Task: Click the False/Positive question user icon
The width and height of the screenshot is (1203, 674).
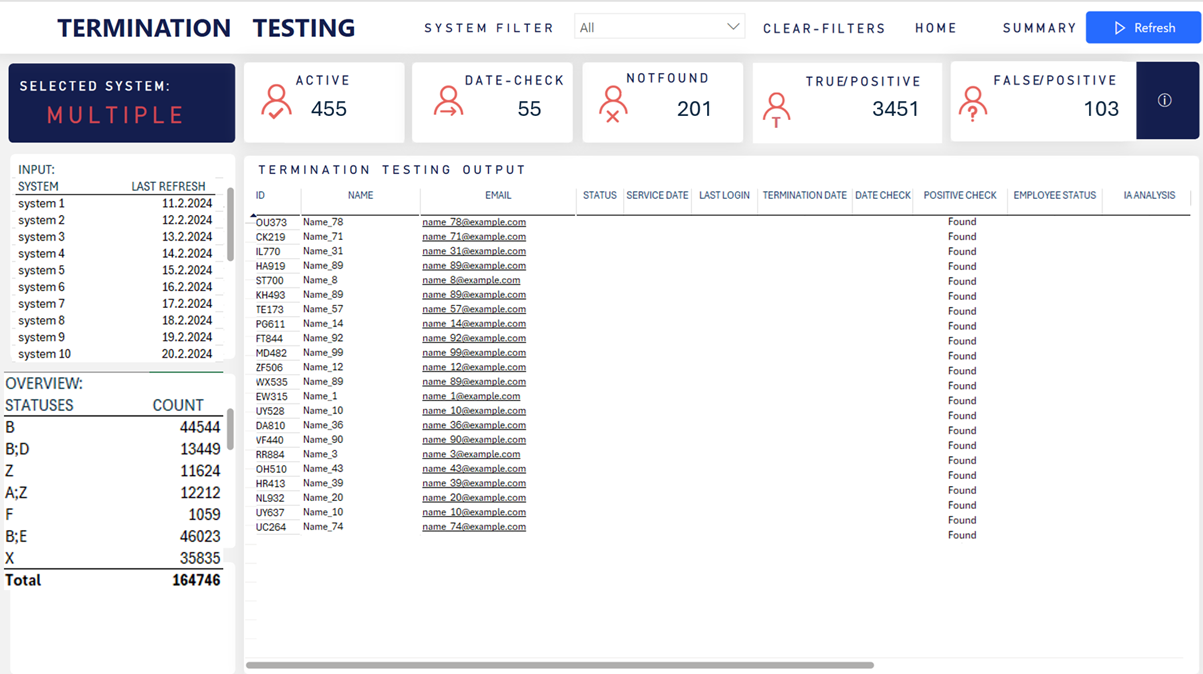Action: tap(972, 103)
